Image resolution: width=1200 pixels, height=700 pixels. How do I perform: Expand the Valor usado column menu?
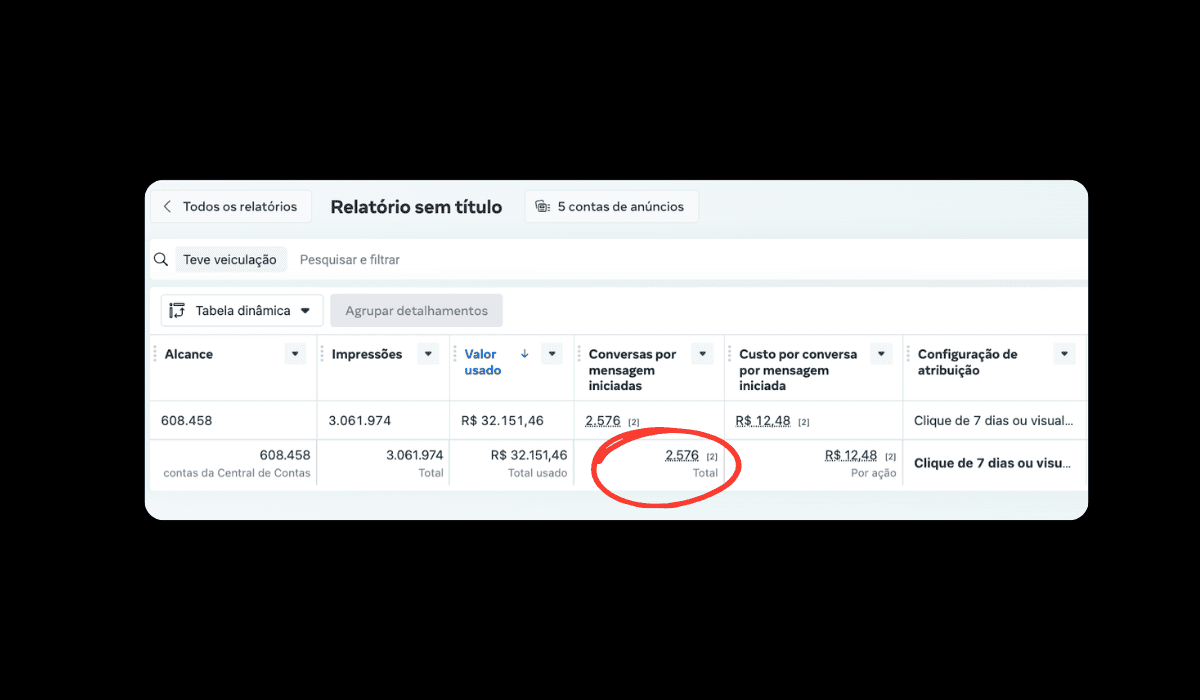point(551,354)
